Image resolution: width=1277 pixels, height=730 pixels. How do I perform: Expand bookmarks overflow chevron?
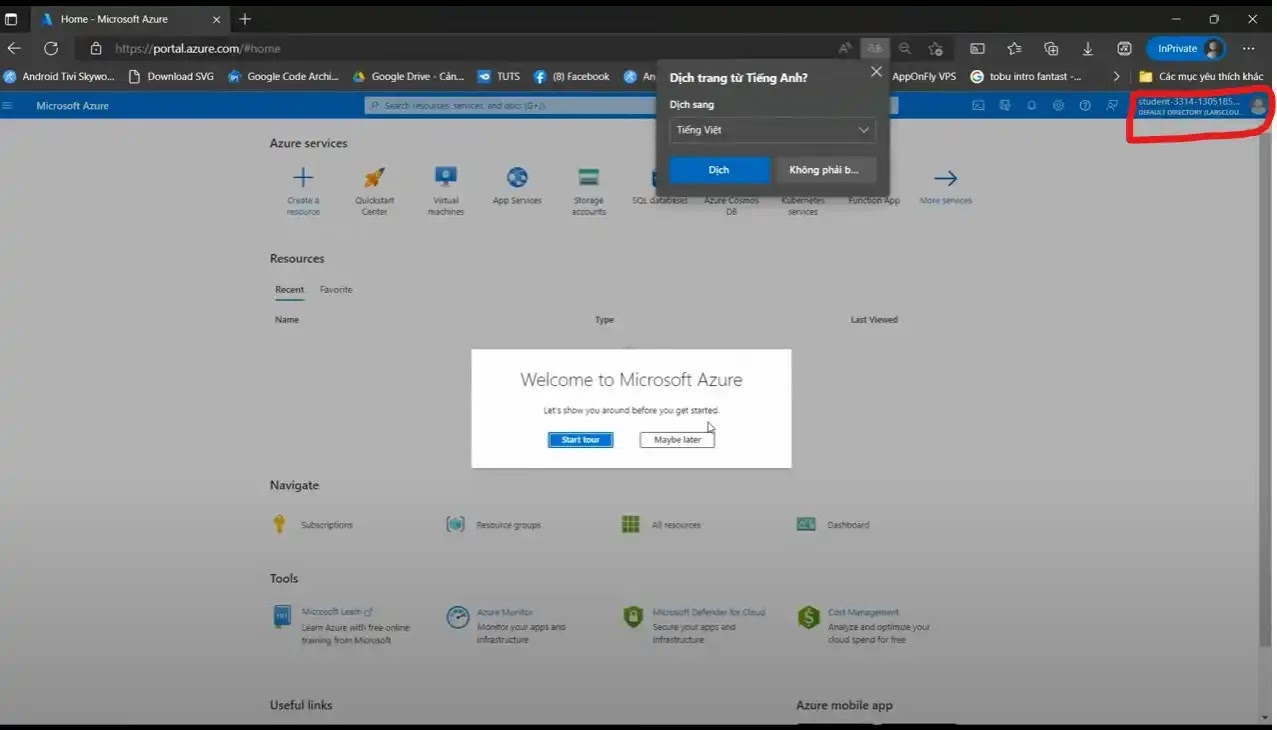[1116, 76]
